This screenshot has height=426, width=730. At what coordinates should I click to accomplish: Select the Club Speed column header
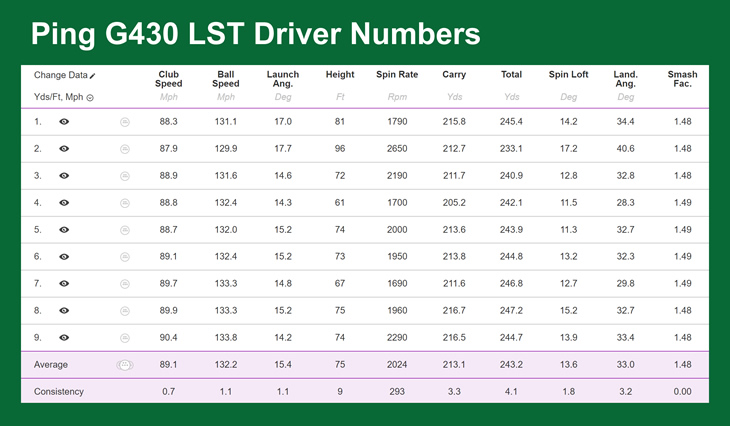tap(169, 79)
